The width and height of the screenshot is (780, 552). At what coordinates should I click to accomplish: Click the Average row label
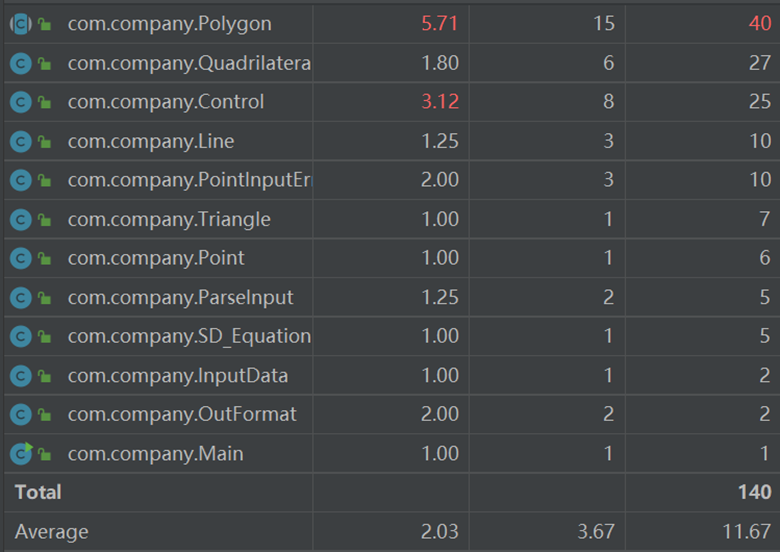click(51, 532)
